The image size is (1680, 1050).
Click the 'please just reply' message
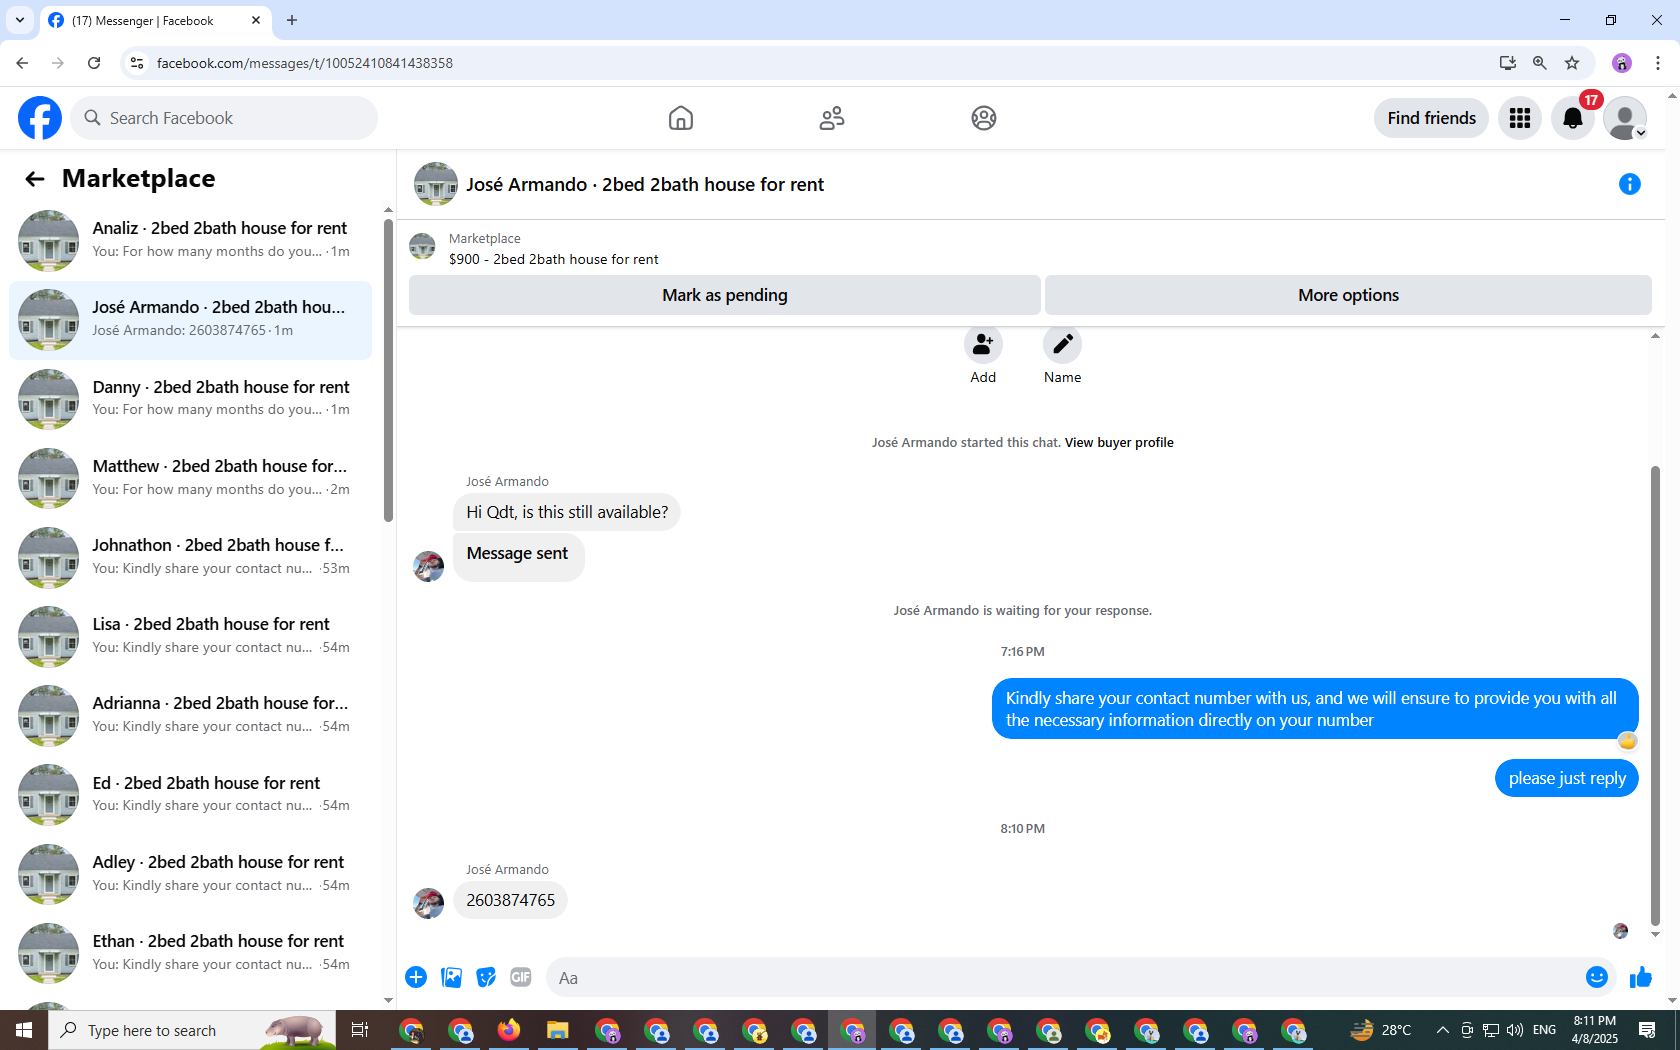(x=1567, y=778)
